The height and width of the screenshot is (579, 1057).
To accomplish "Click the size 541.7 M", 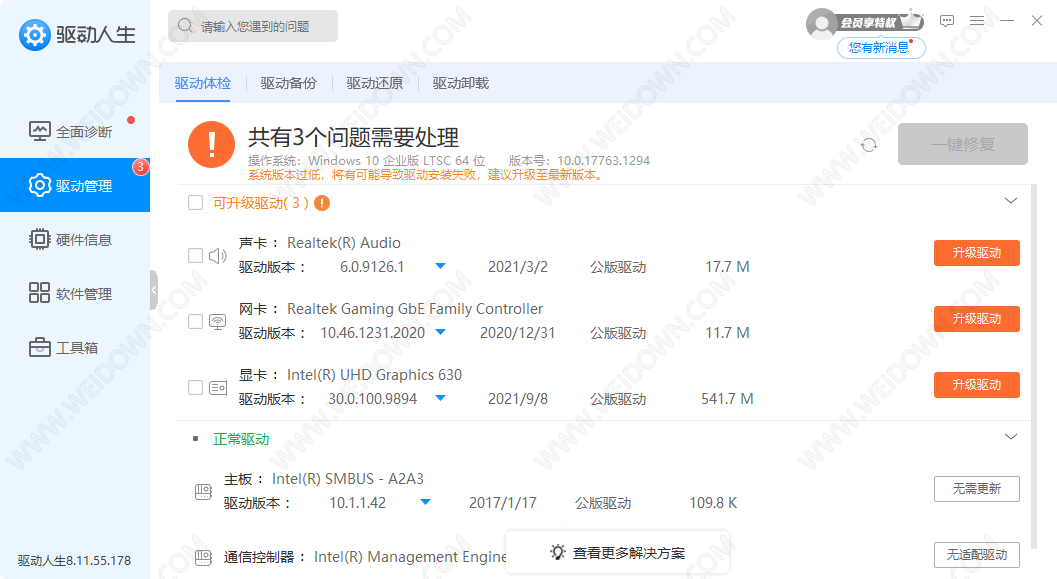I will pyautogui.click(x=727, y=399).
